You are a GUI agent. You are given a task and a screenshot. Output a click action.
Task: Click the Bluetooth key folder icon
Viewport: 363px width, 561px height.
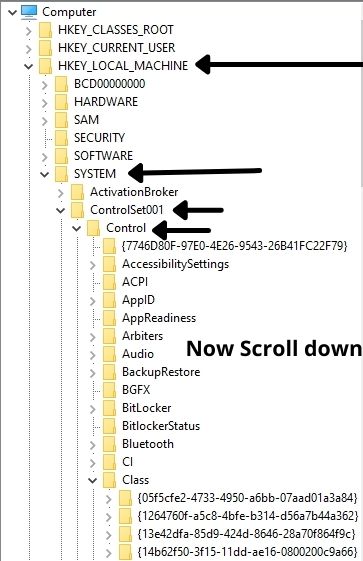point(109,444)
